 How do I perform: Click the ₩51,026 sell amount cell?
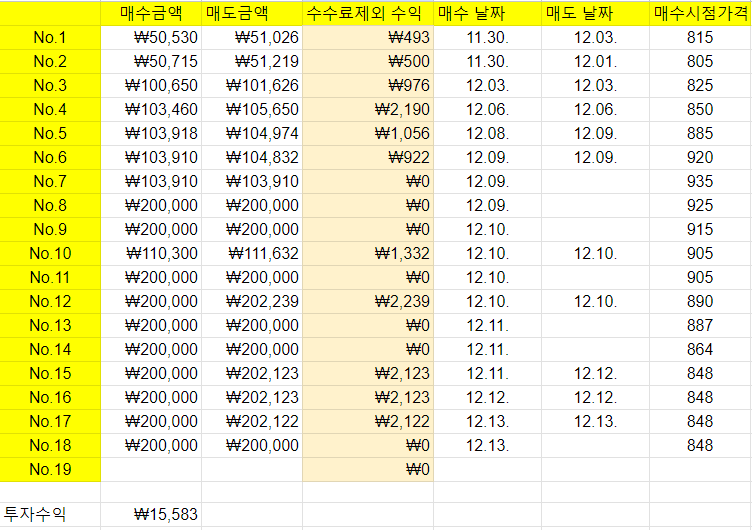click(252, 37)
